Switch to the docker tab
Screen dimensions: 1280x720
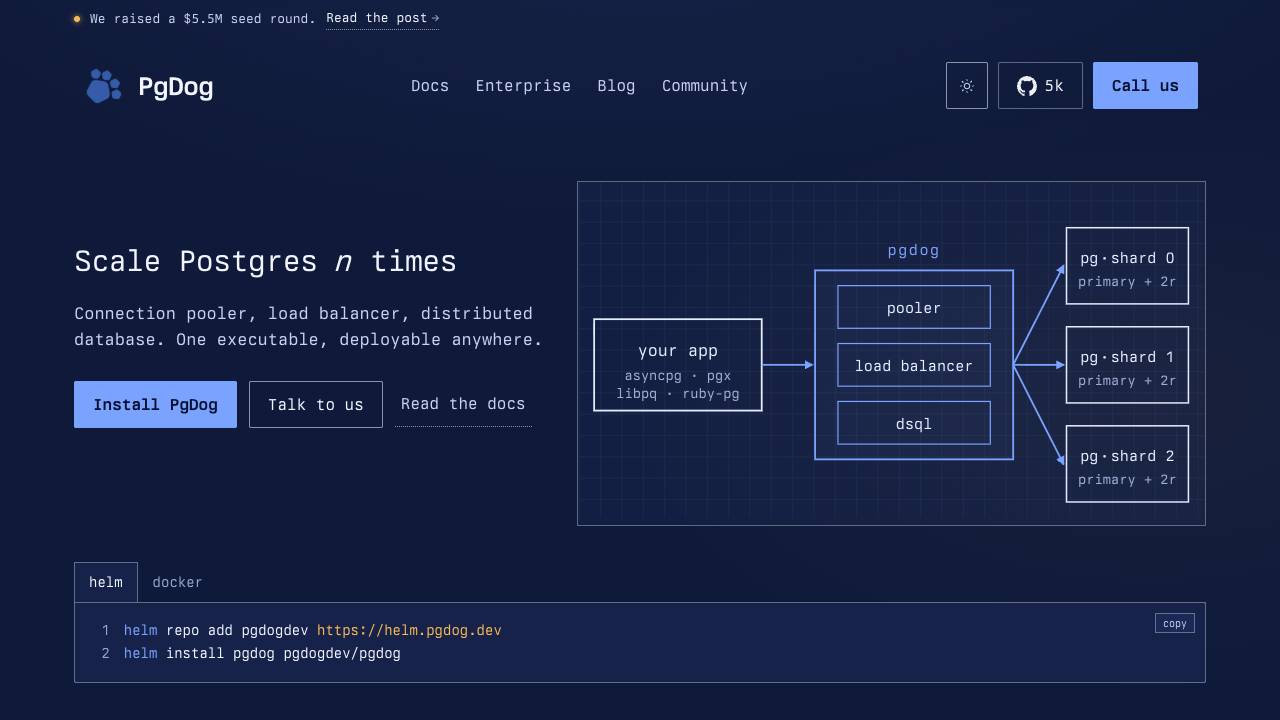click(177, 582)
